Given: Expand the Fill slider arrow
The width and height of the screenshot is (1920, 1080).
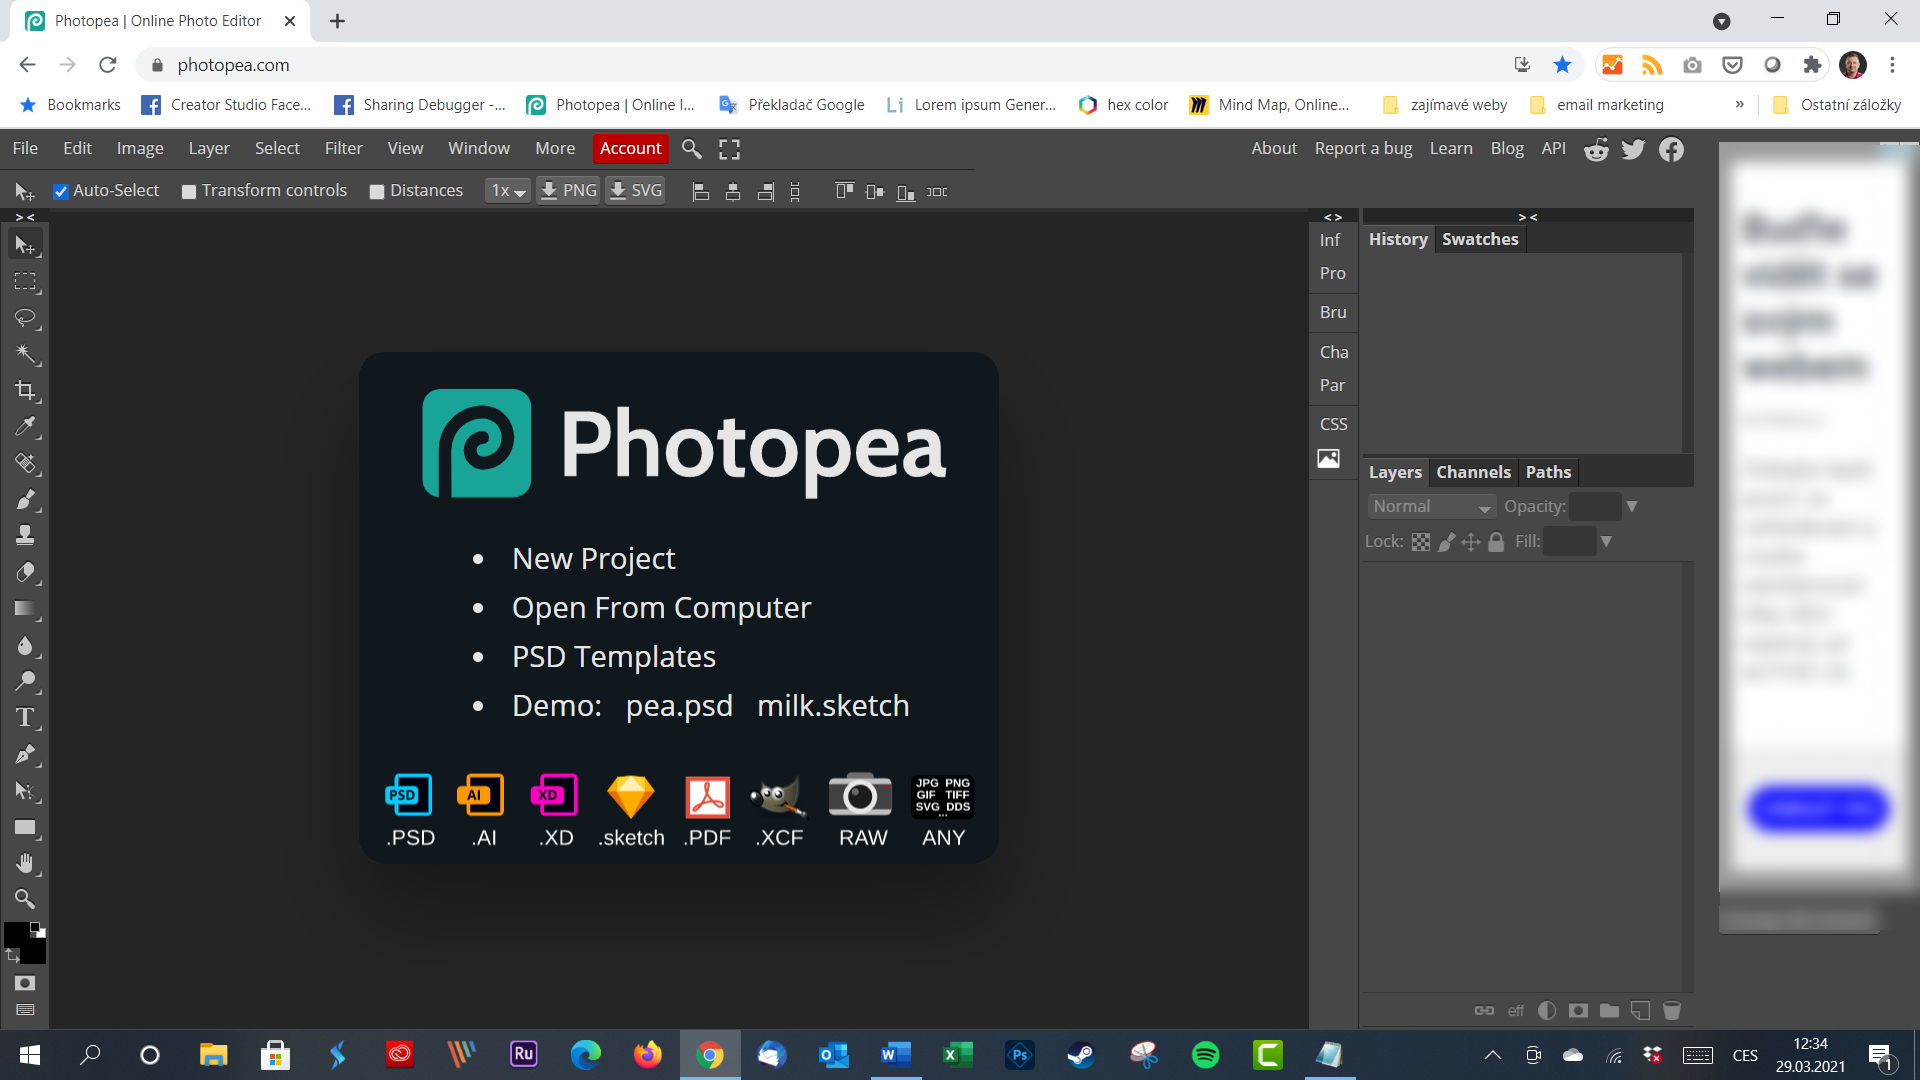Looking at the screenshot, I should (x=1606, y=542).
